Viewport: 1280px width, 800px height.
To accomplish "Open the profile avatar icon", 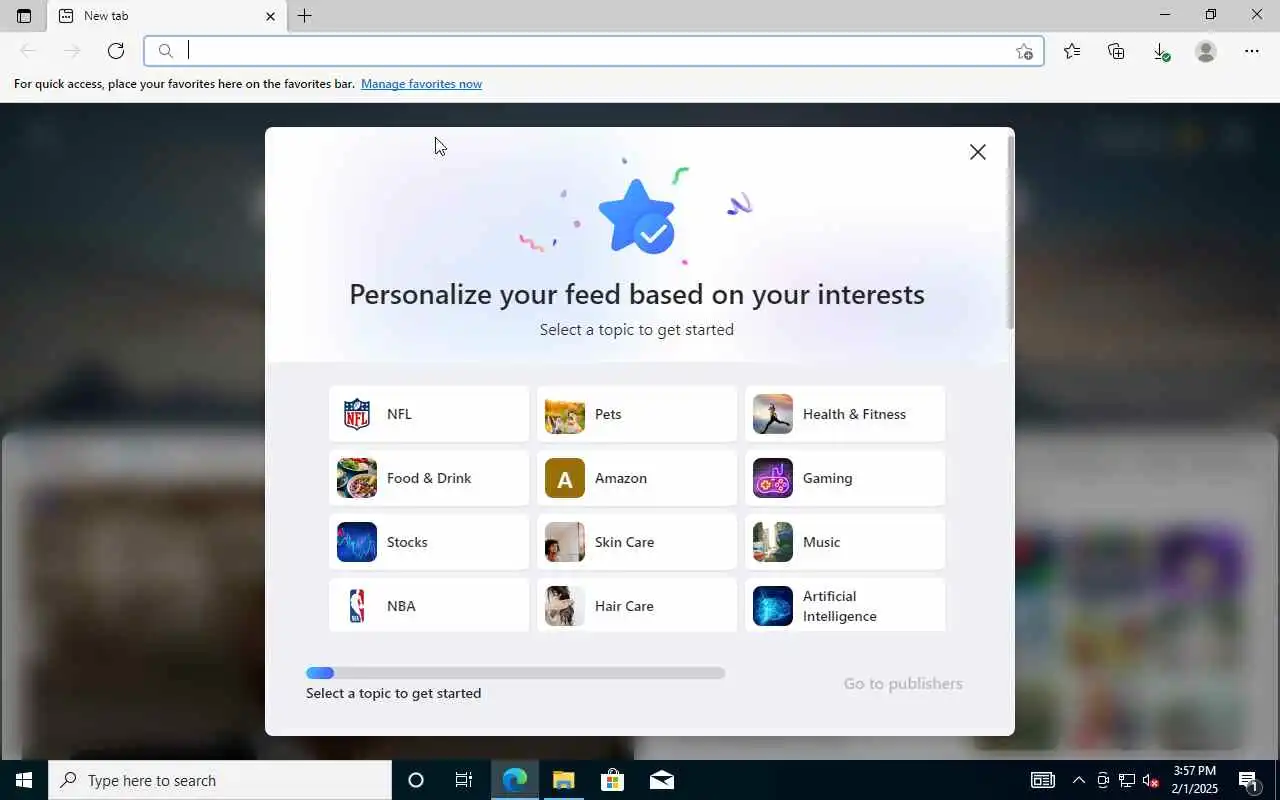I will click(1206, 51).
